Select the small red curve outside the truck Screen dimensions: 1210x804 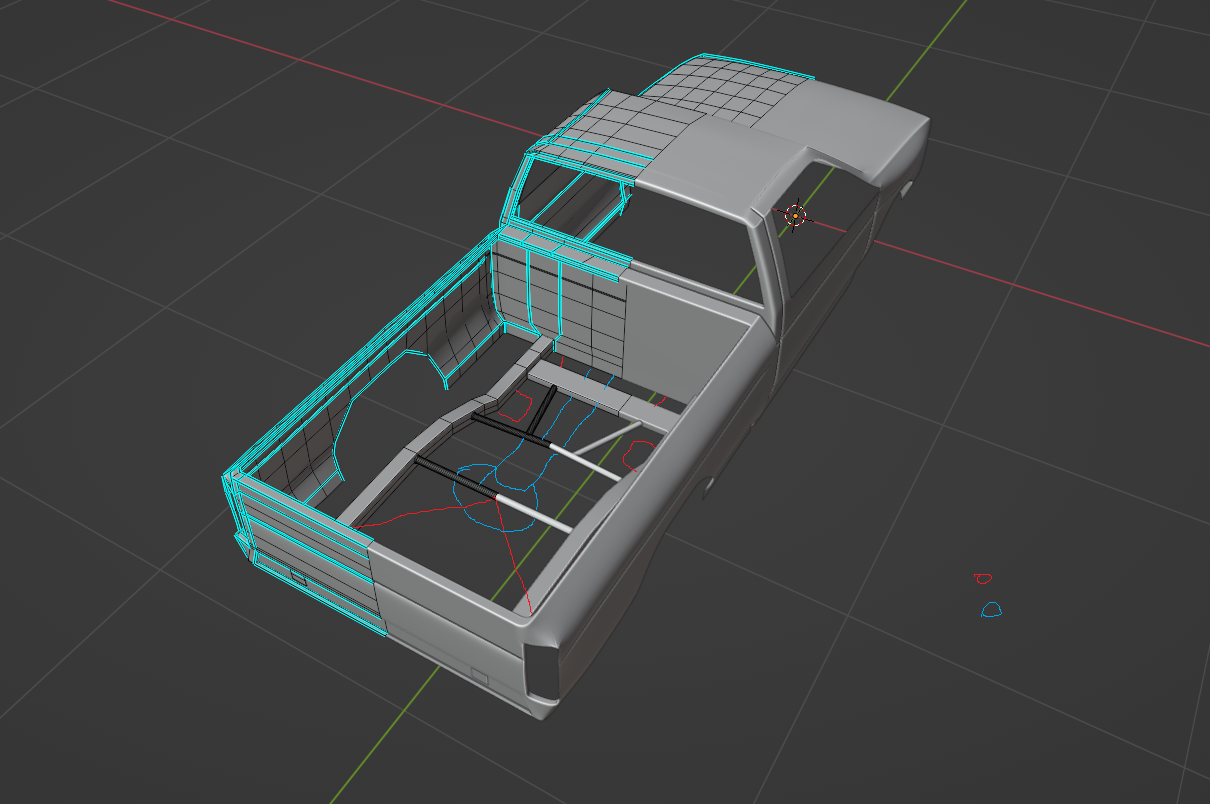[x=983, y=577]
